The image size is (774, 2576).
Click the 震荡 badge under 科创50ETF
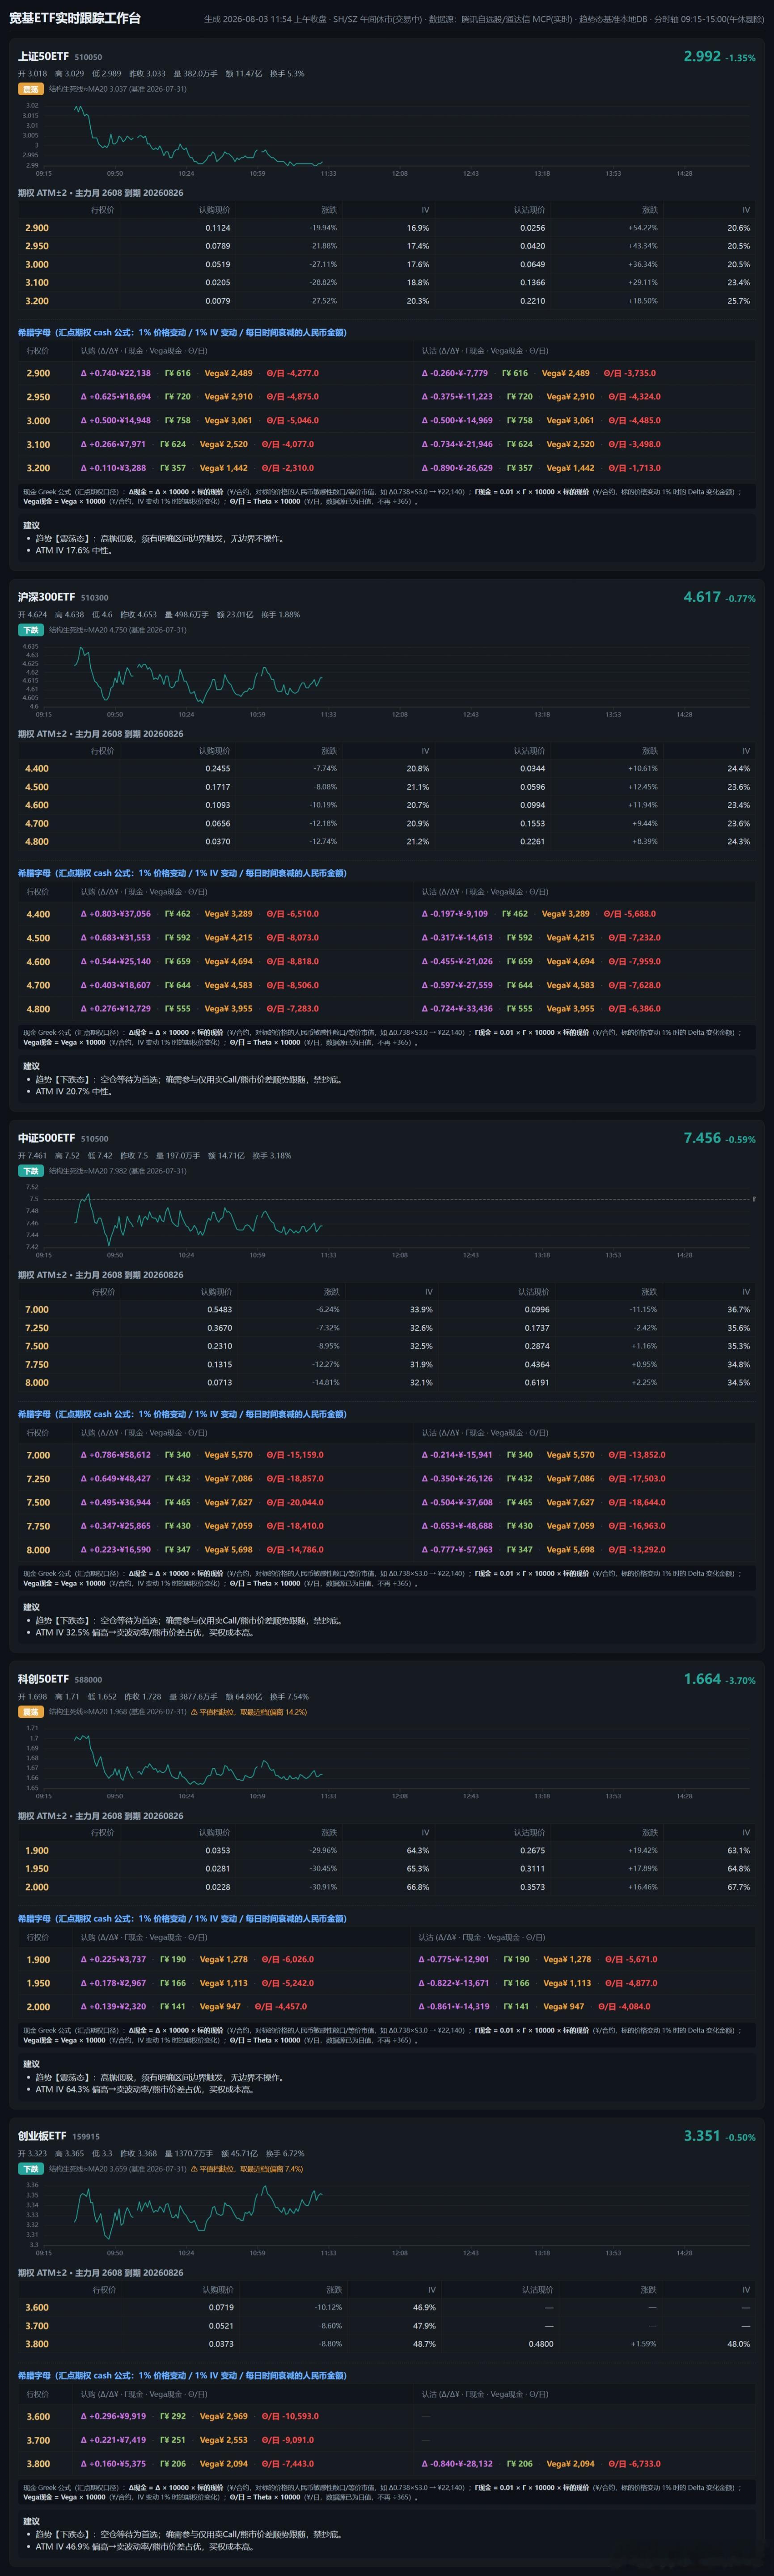point(31,1711)
